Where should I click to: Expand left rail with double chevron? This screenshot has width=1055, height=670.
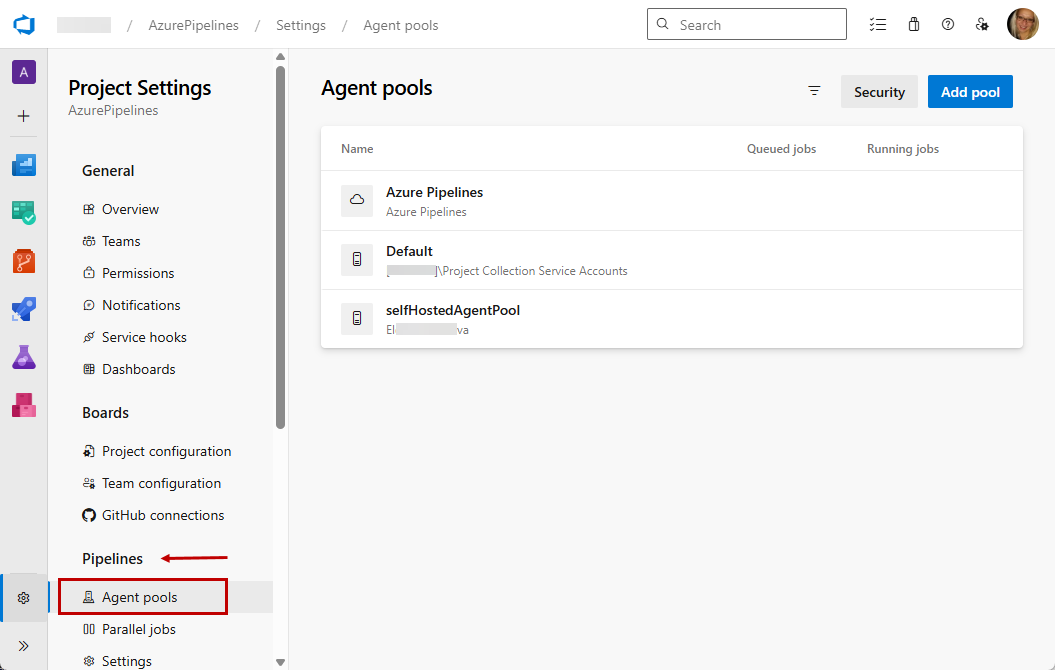(x=24, y=646)
